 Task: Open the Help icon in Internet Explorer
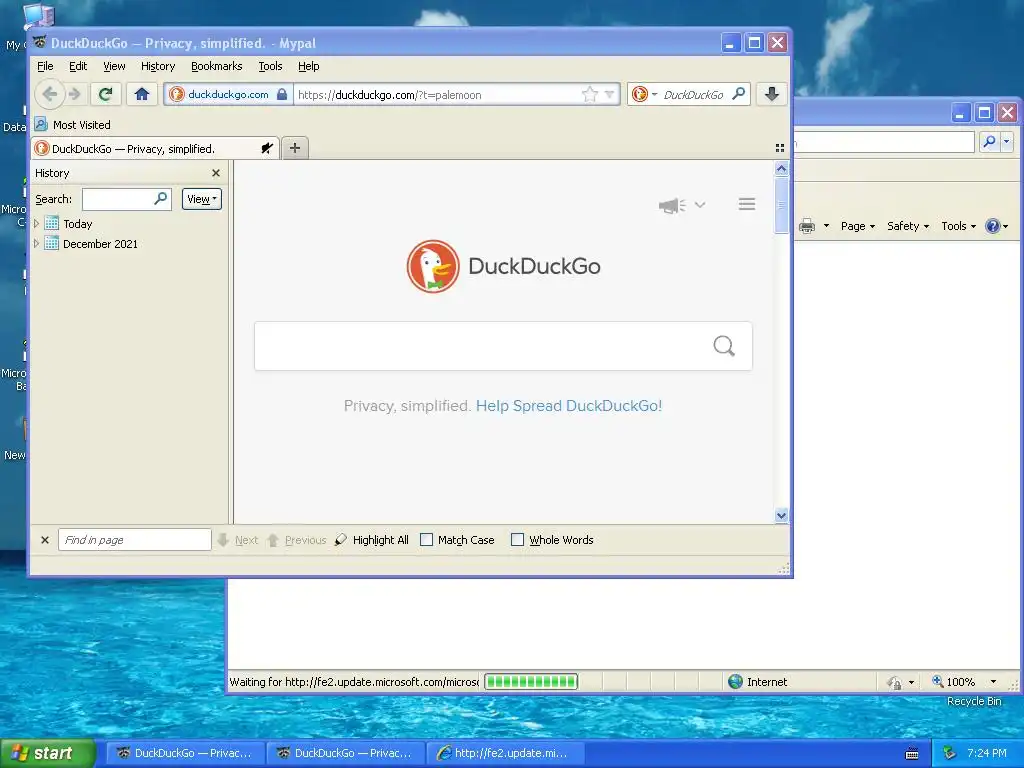[993, 226]
